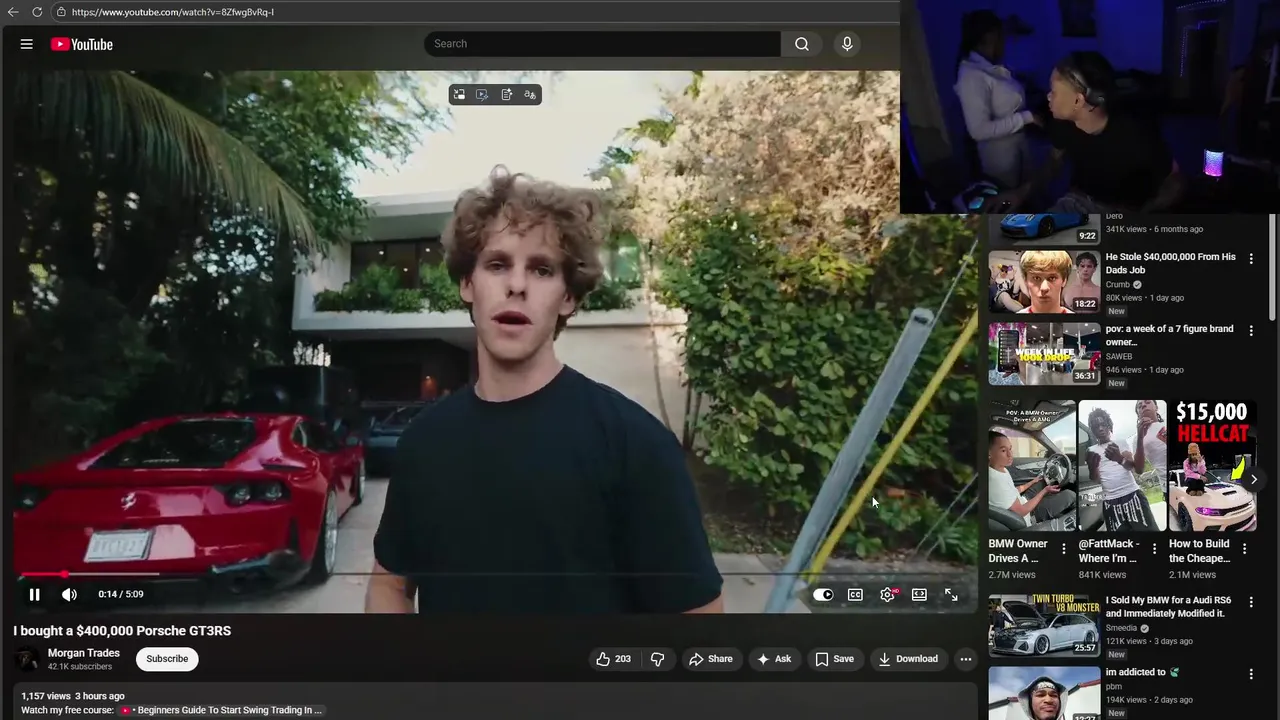Open options for Sold My BMW video

click(1250, 603)
